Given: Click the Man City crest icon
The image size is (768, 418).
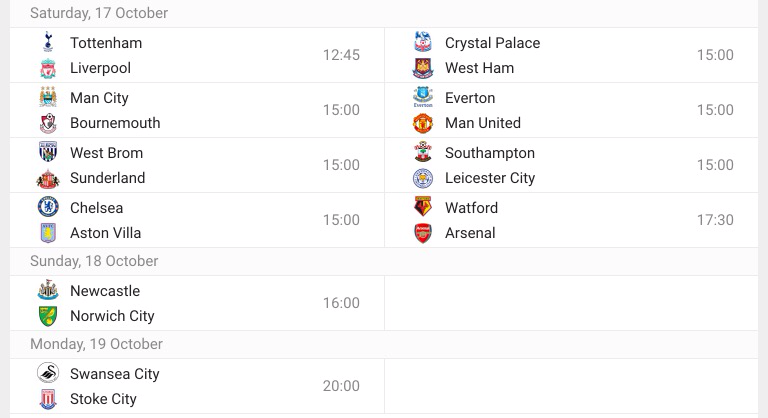Looking at the screenshot, I should point(48,98).
